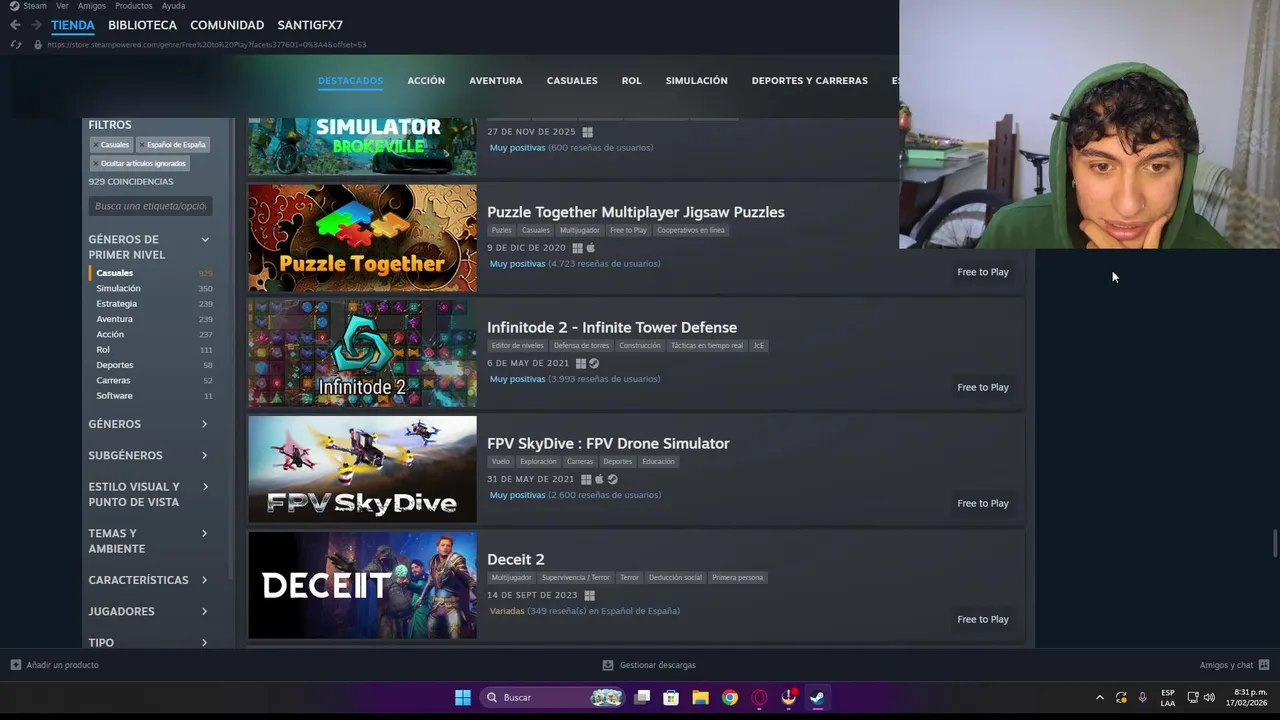Open the Deceit 2 title link
This screenshot has height=720, width=1280.
click(x=515, y=560)
